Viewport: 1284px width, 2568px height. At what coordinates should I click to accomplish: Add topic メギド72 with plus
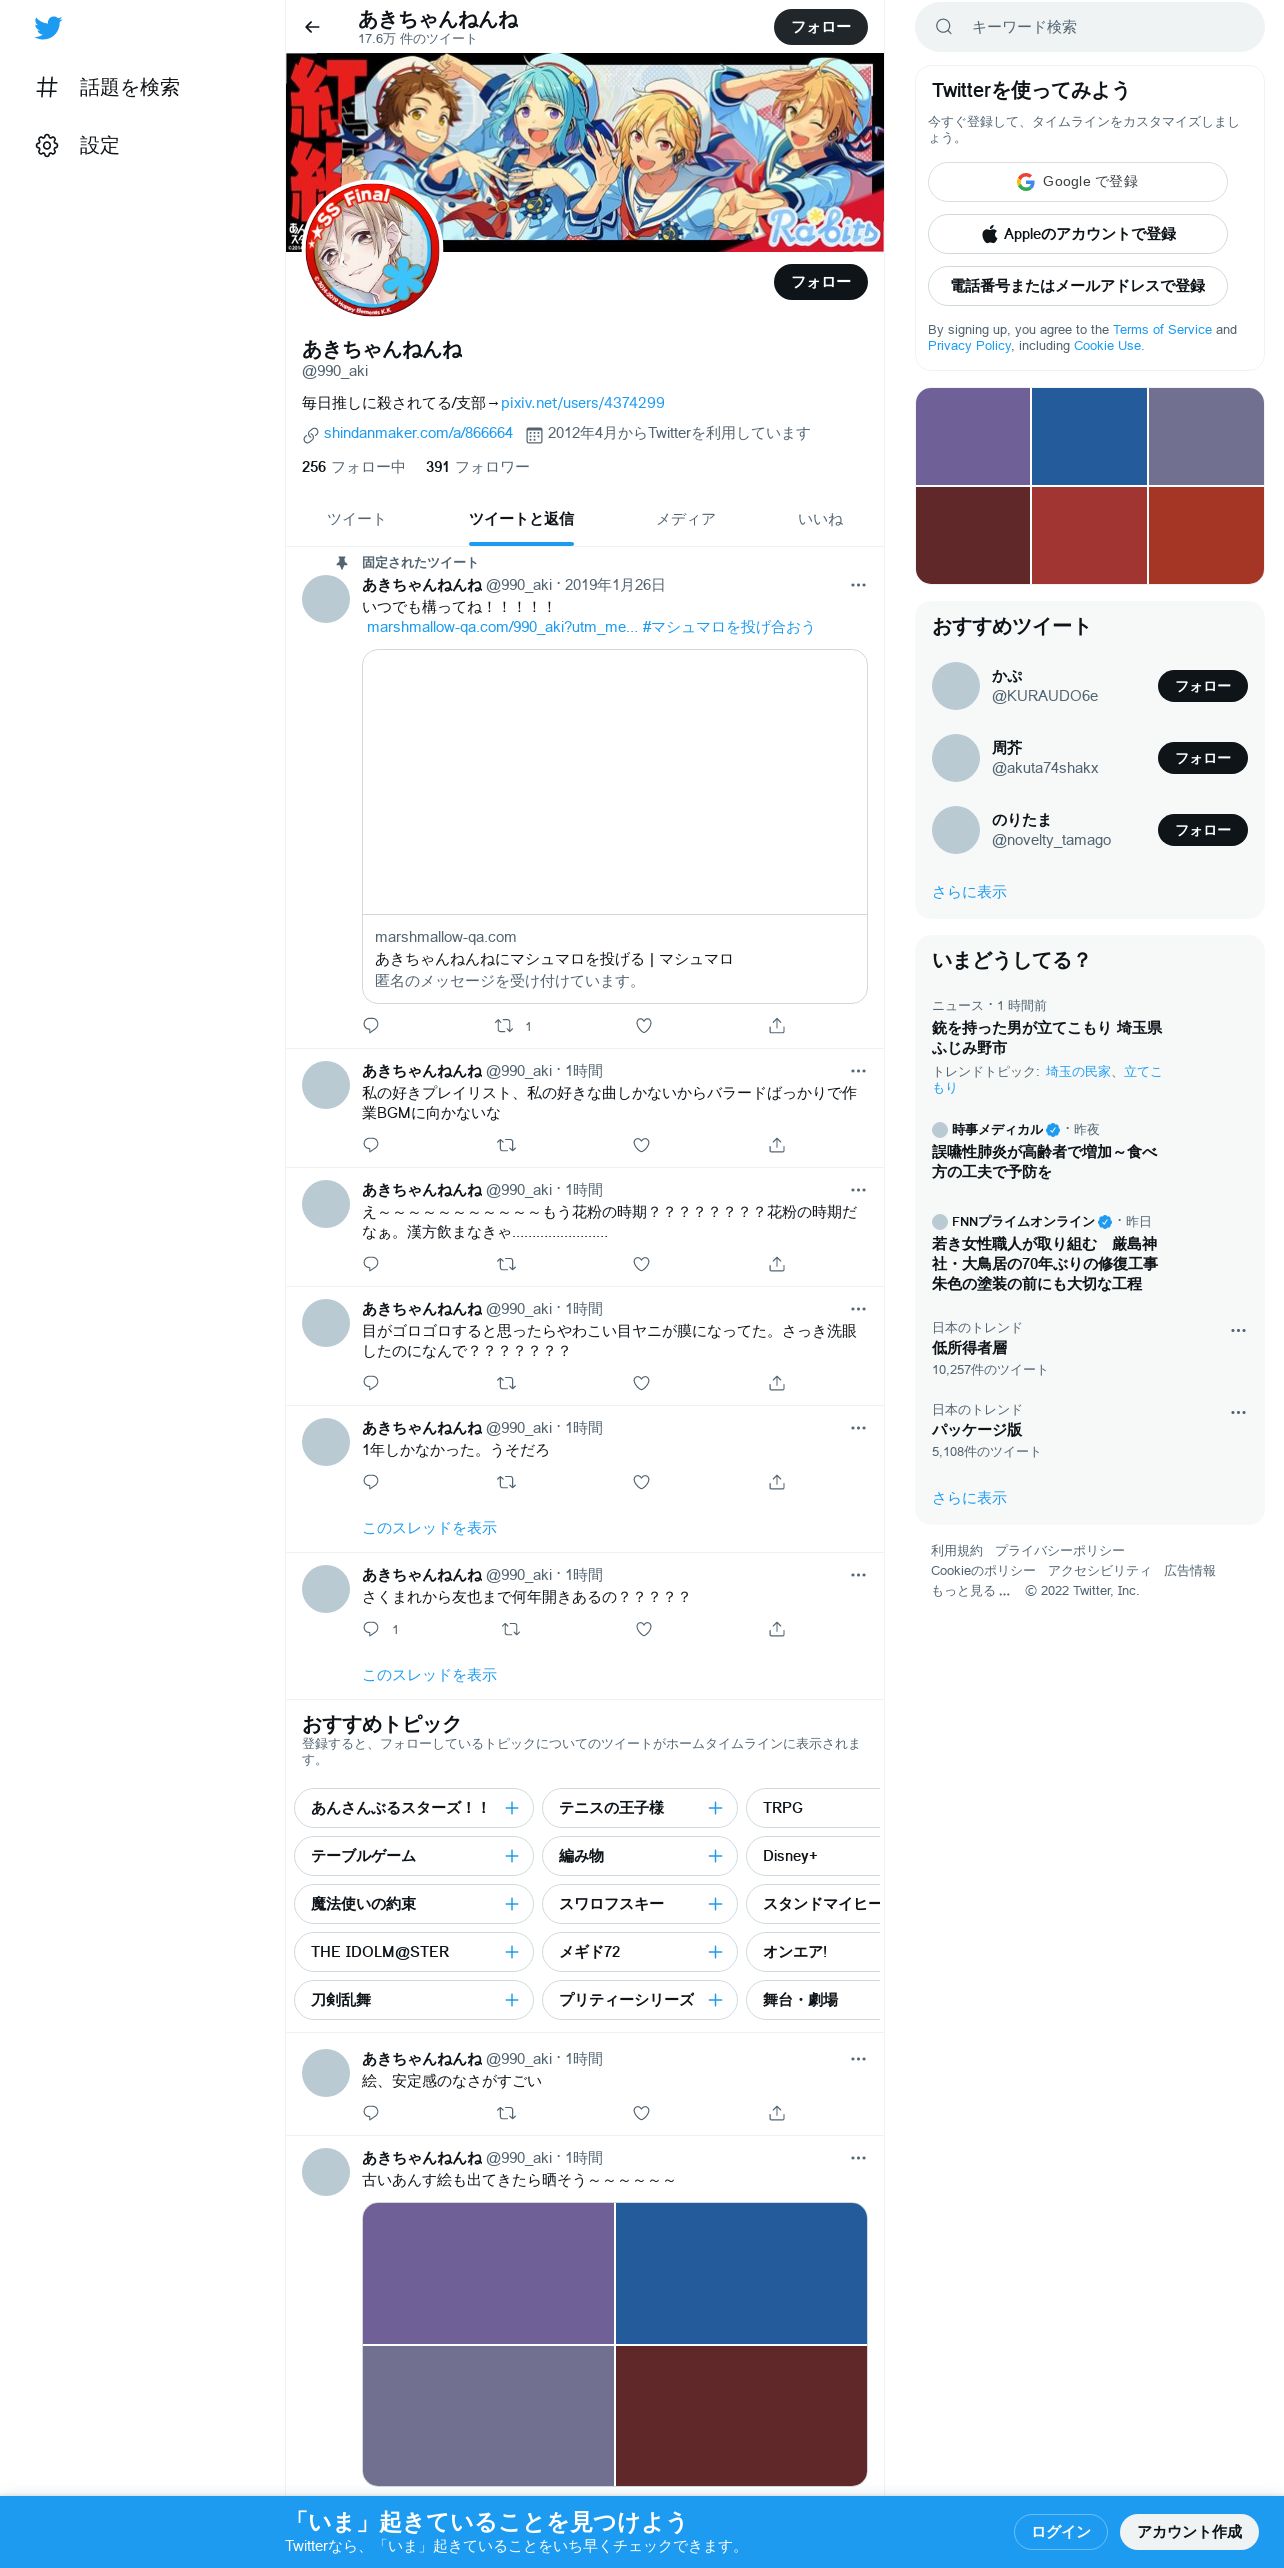[x=715, y=1952]
